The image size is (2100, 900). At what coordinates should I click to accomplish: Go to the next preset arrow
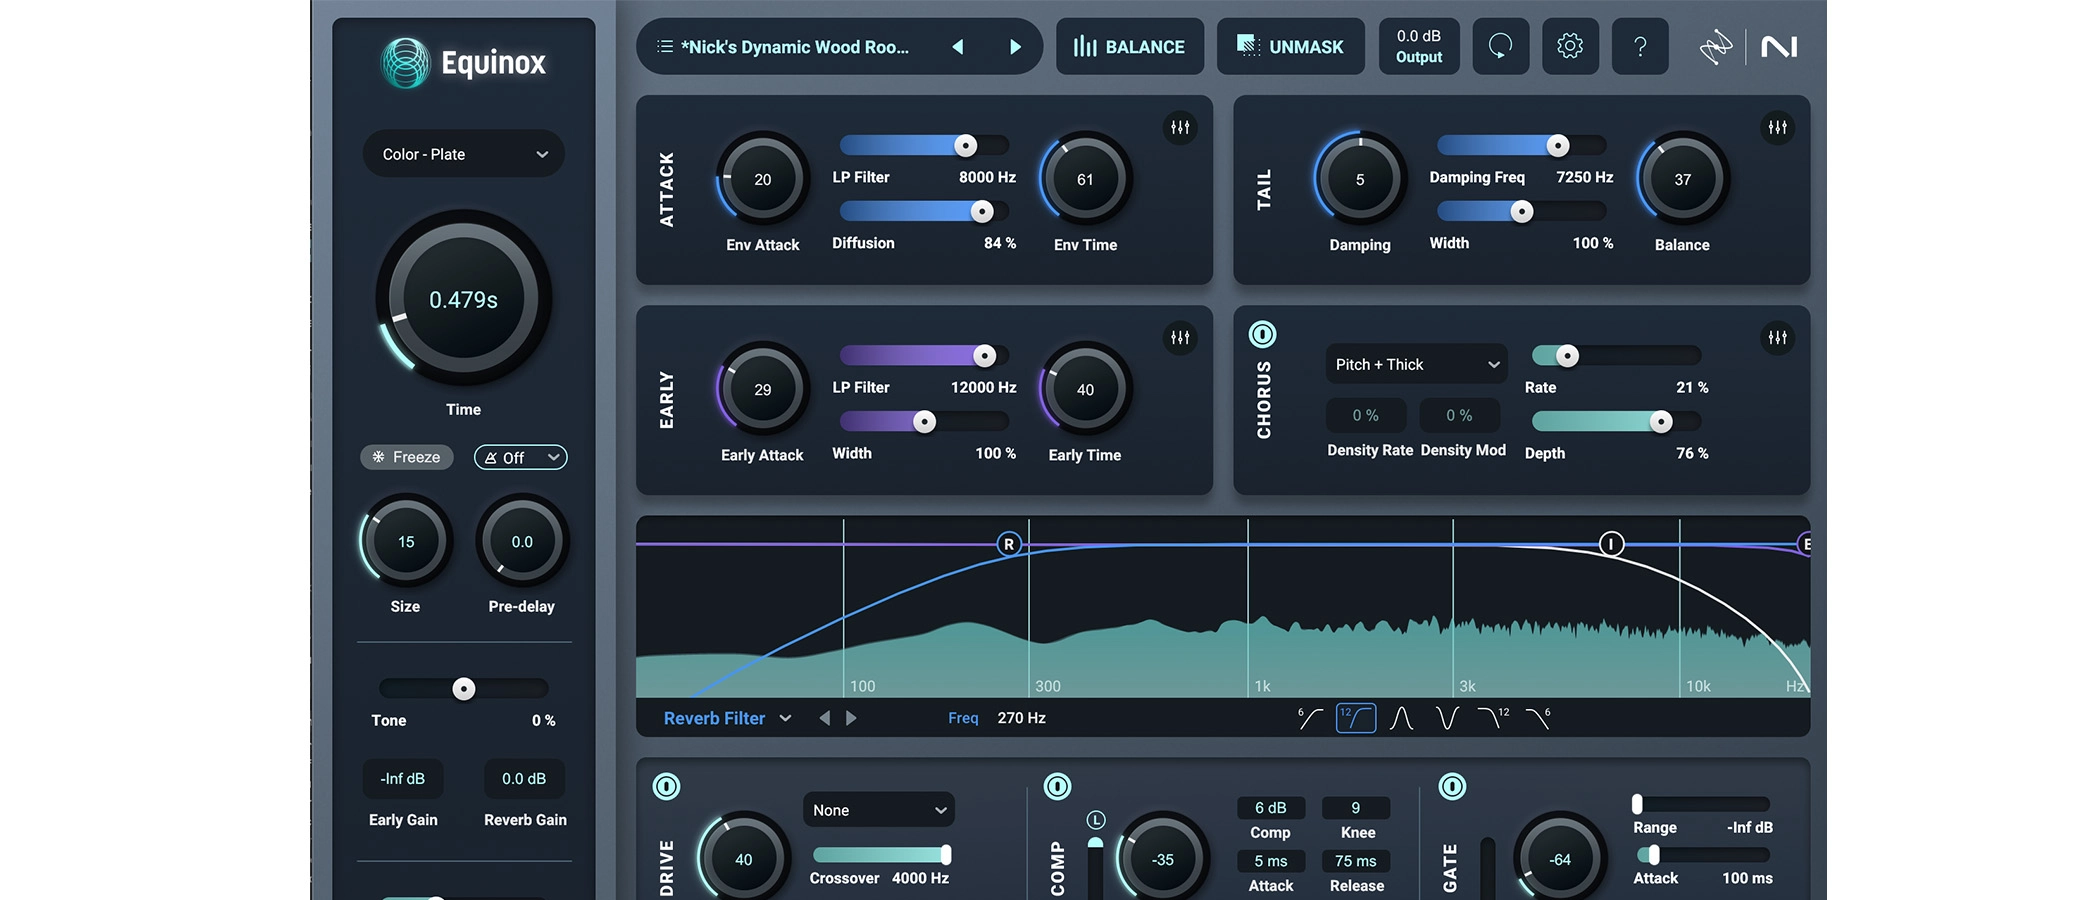tap(1015, 47)
